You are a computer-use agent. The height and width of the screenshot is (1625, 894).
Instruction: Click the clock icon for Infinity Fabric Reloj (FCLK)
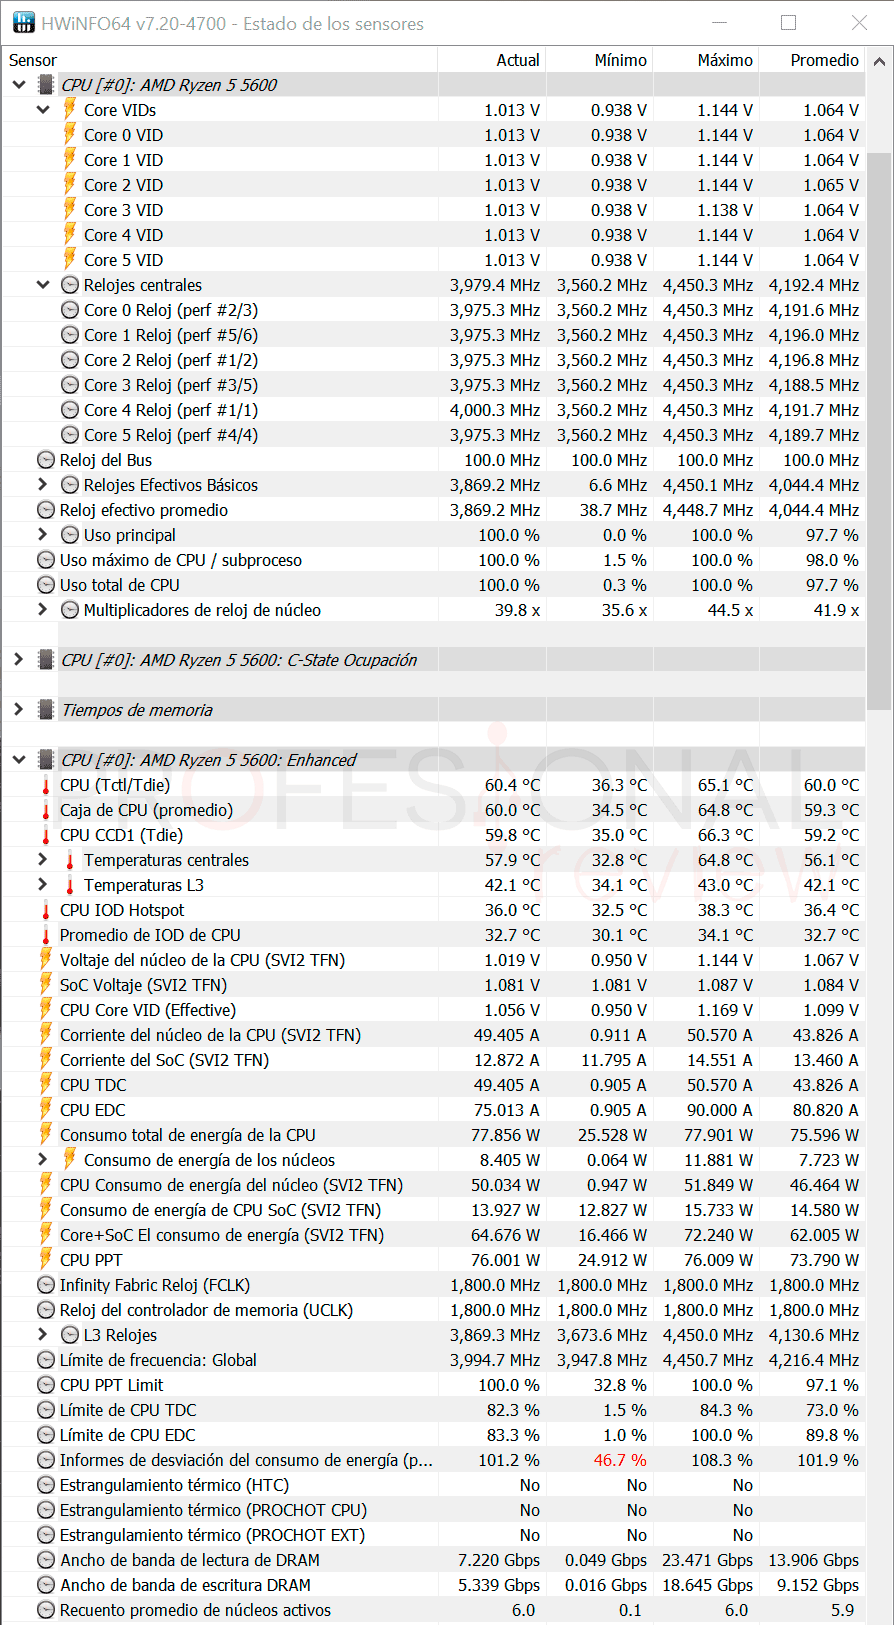click(46, 1285)
